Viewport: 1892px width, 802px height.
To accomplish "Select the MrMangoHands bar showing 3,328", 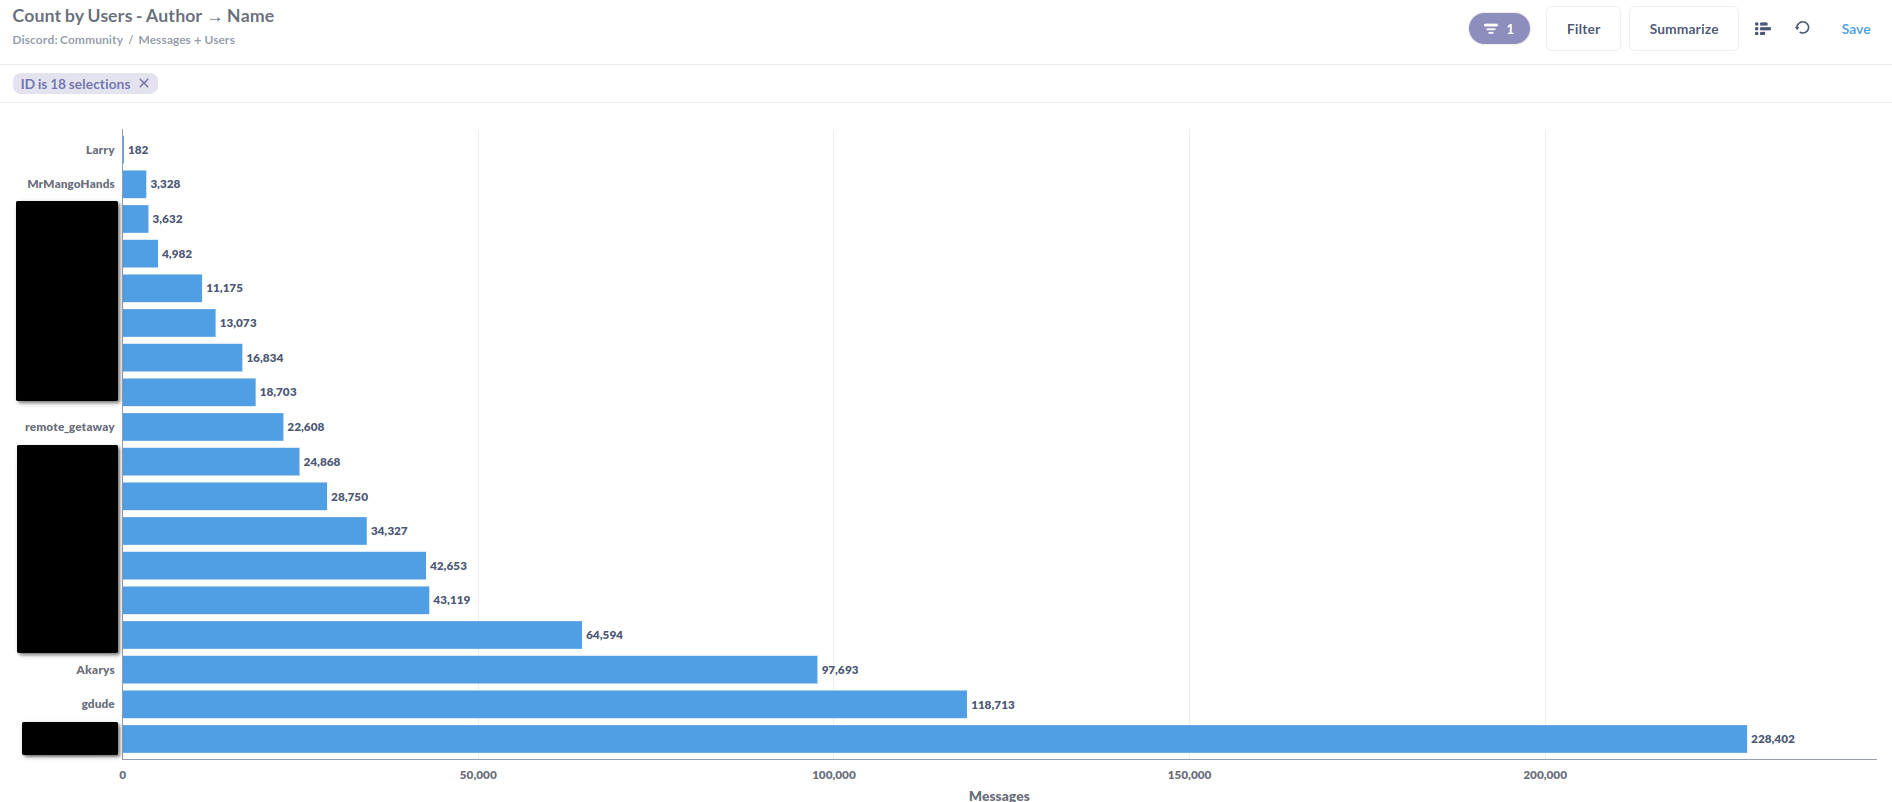I will point(134,184).
